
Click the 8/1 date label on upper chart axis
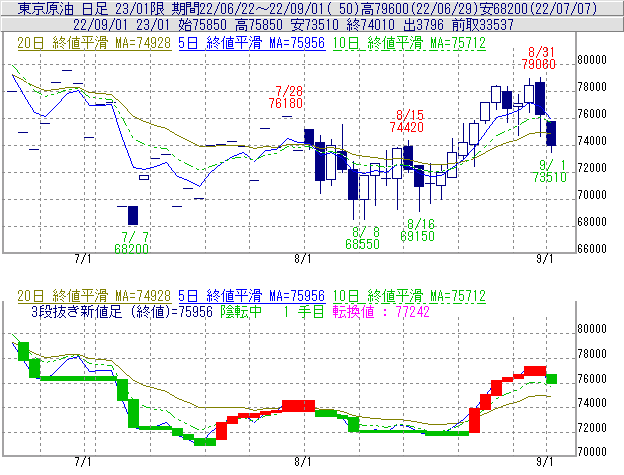[303, 259]
